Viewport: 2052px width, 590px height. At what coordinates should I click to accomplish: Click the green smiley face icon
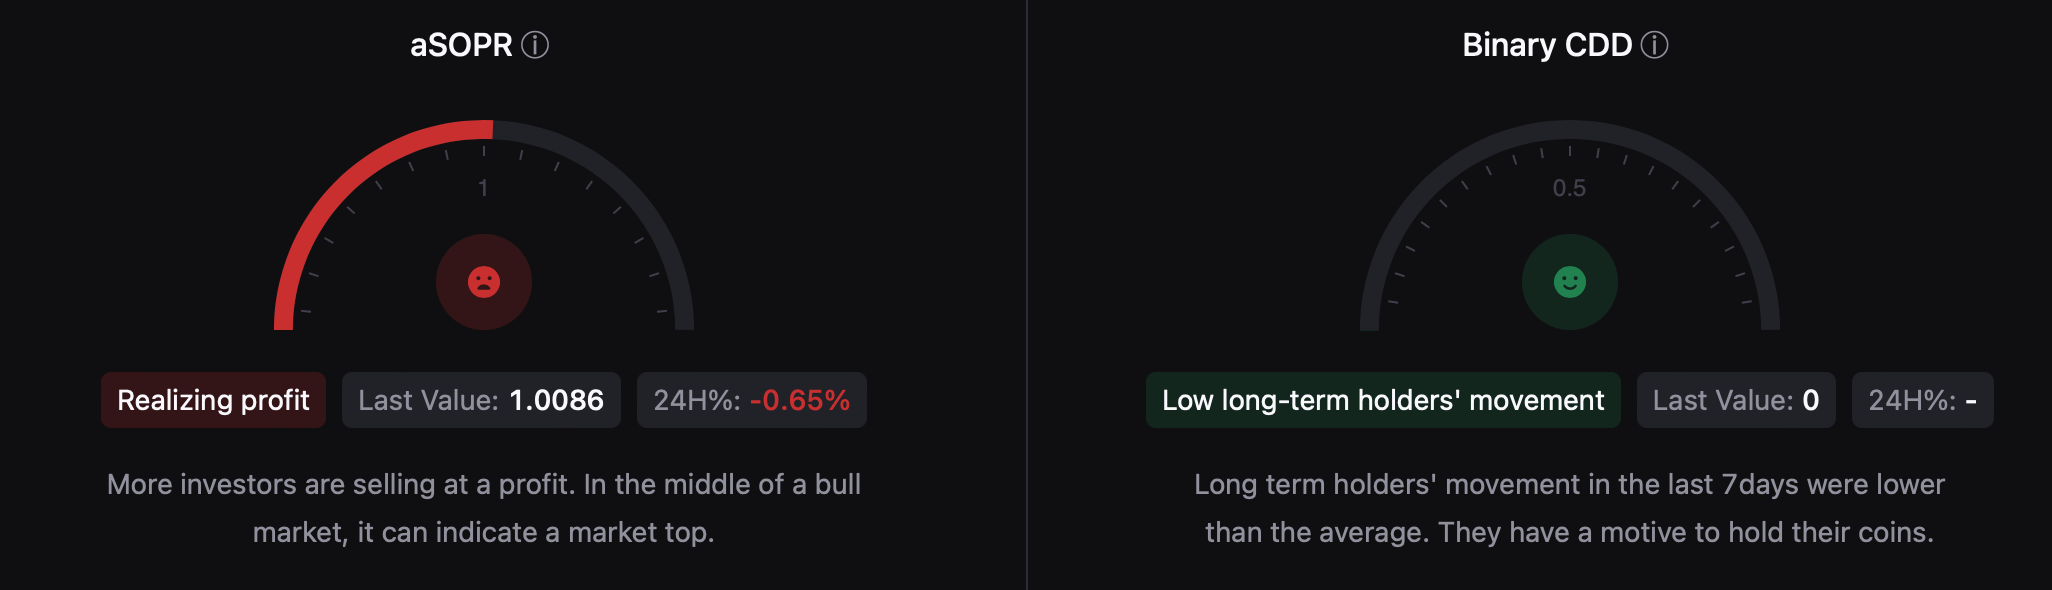1569,282
